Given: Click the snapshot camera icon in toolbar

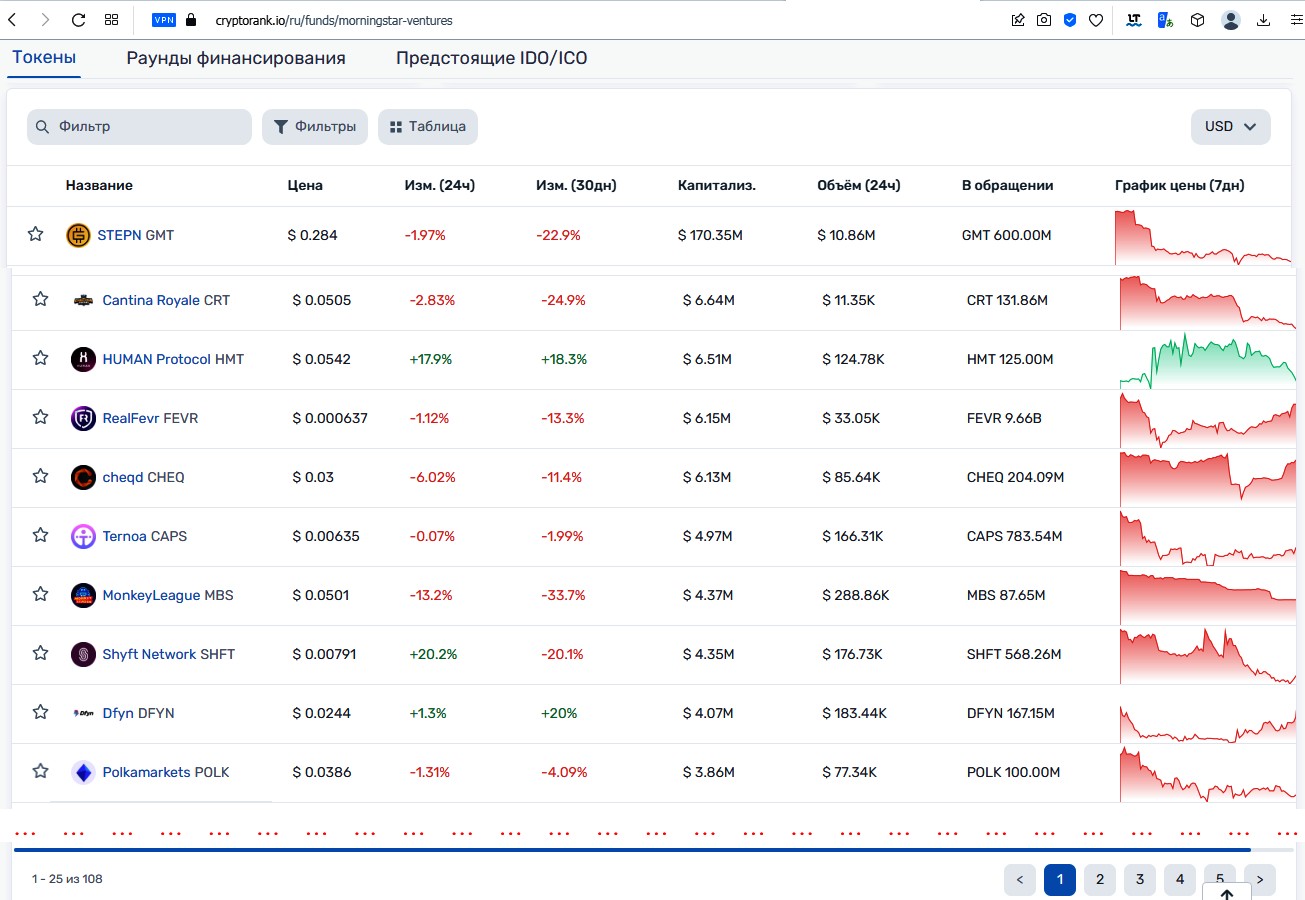Looking at the screenshot, I should [x=1044, y=19].
